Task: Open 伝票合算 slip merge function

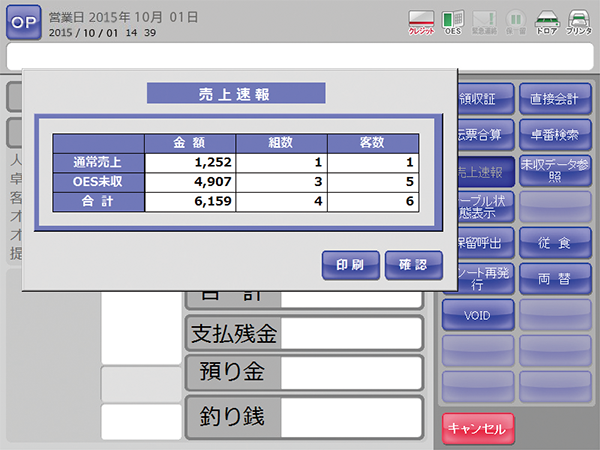Action: click(x=486, y=135)
